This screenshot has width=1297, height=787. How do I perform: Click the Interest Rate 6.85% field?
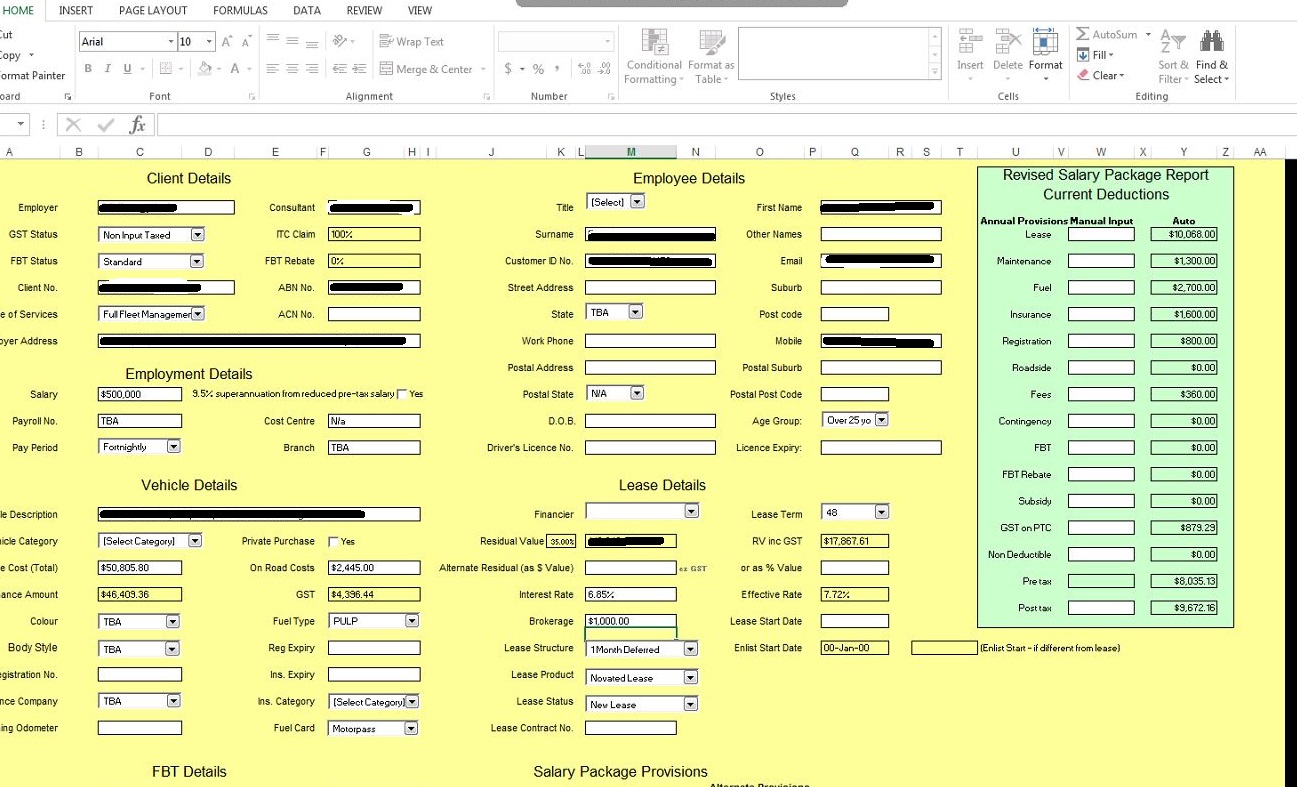(x=631, y=594)
